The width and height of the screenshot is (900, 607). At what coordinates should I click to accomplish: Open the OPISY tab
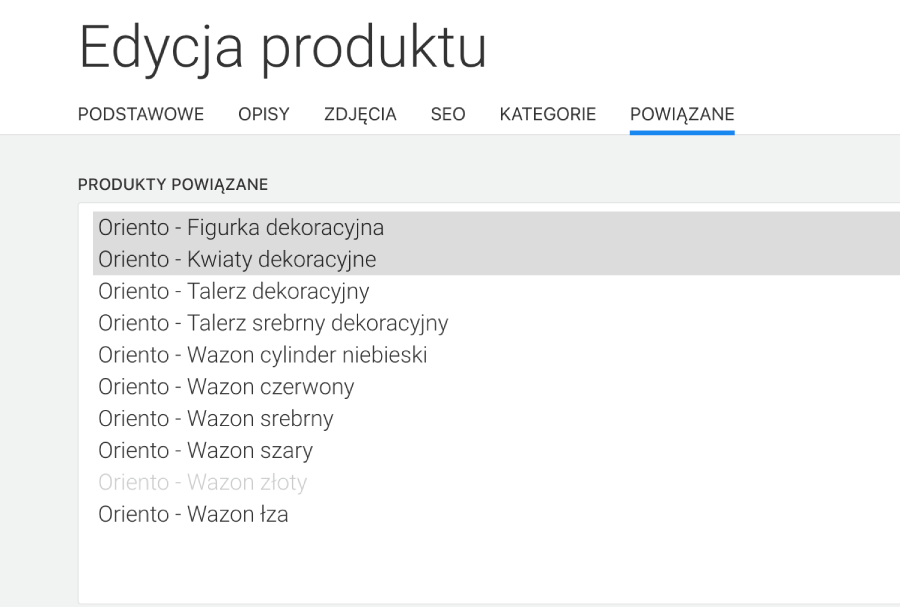263,114
